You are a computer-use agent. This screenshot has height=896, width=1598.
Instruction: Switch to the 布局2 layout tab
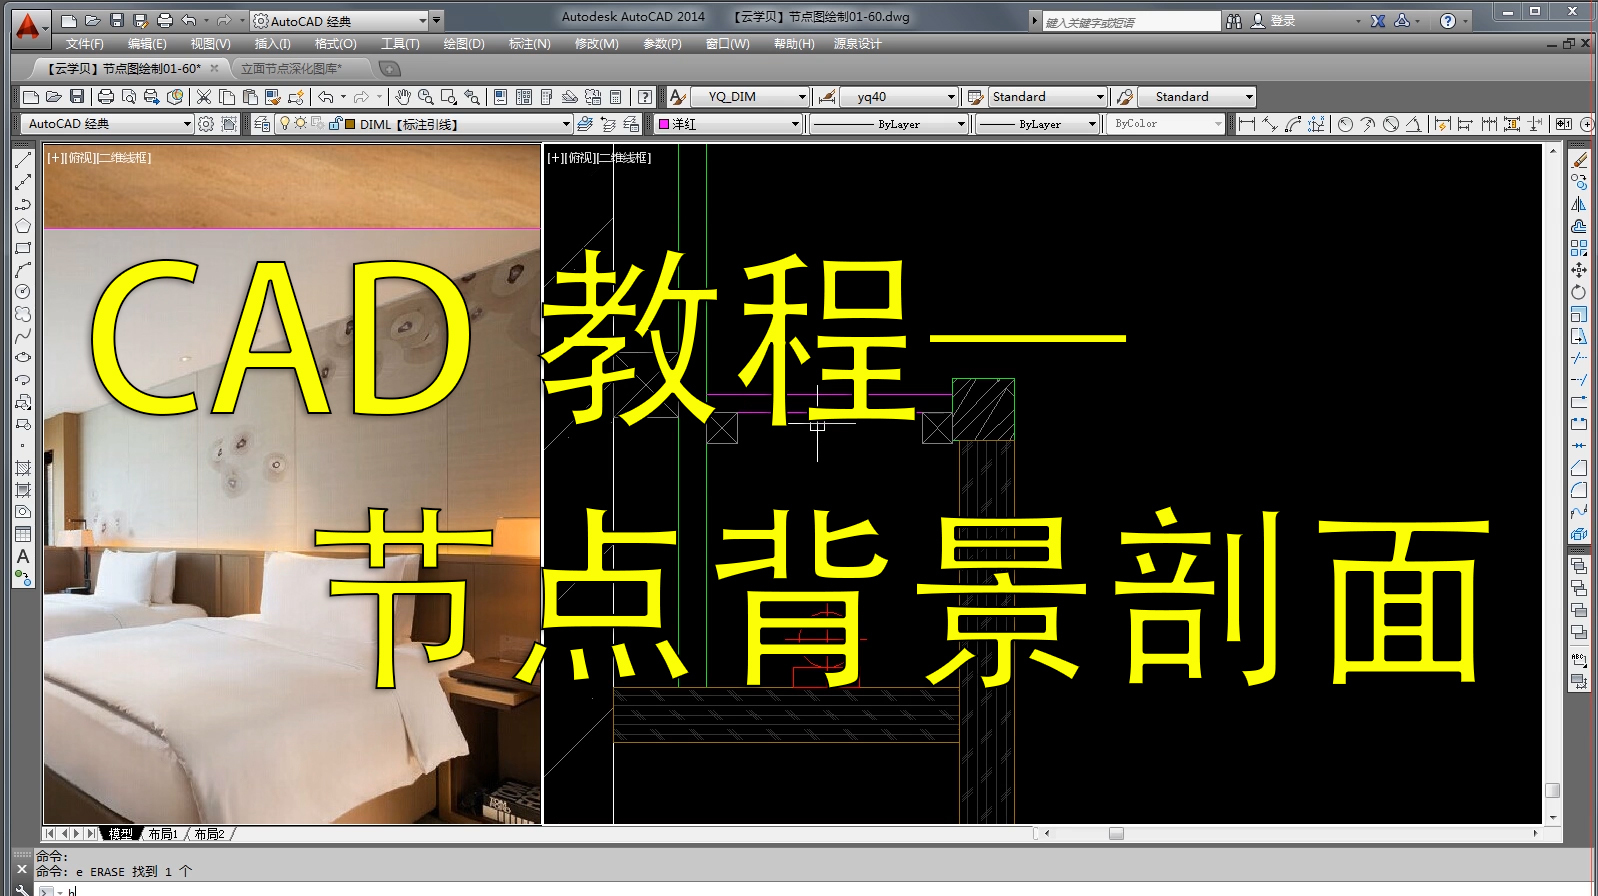[209, 834]
